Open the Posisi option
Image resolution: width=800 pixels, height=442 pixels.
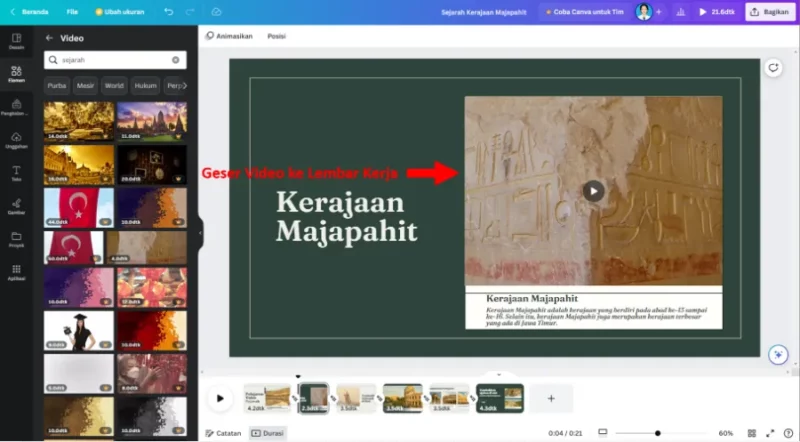coord(277,36)
